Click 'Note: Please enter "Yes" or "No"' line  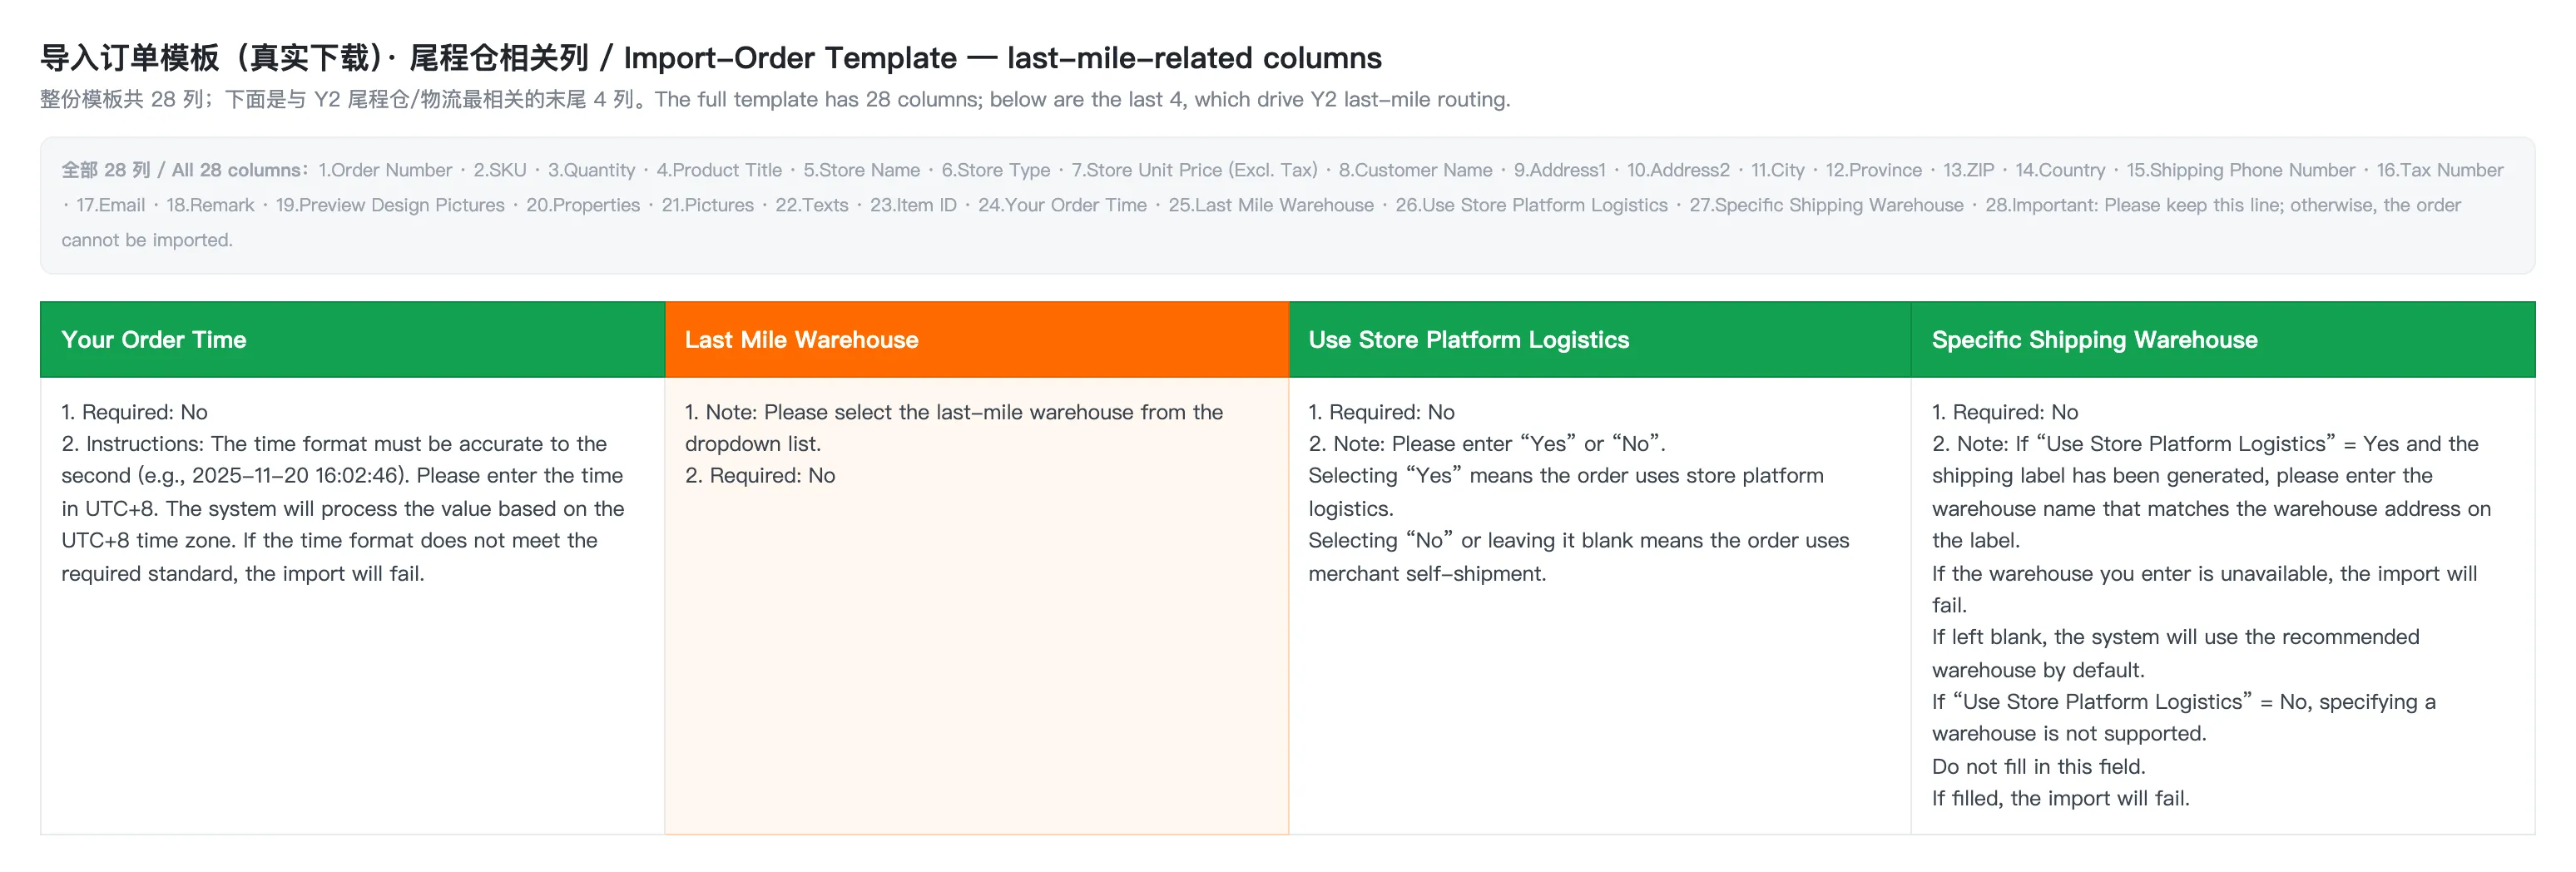coord(1487,444)
